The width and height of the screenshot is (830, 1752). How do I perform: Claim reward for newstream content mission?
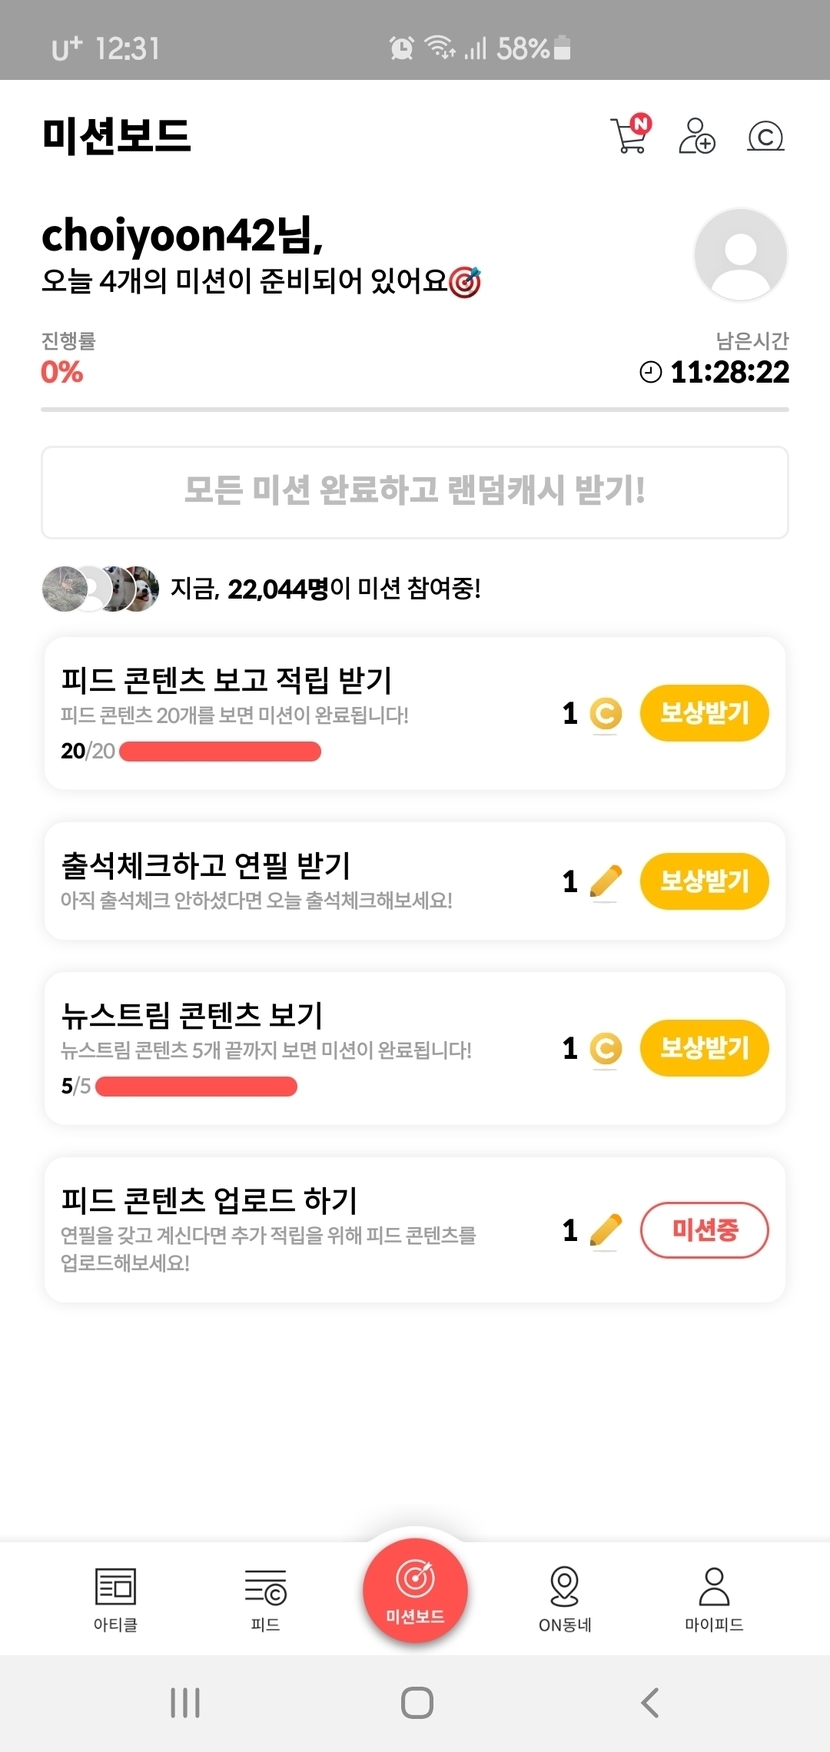coord(704,1048)
